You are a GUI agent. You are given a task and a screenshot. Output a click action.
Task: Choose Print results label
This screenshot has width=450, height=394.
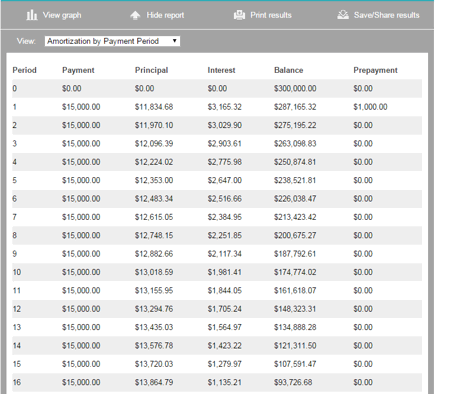[x=271, y=15]
